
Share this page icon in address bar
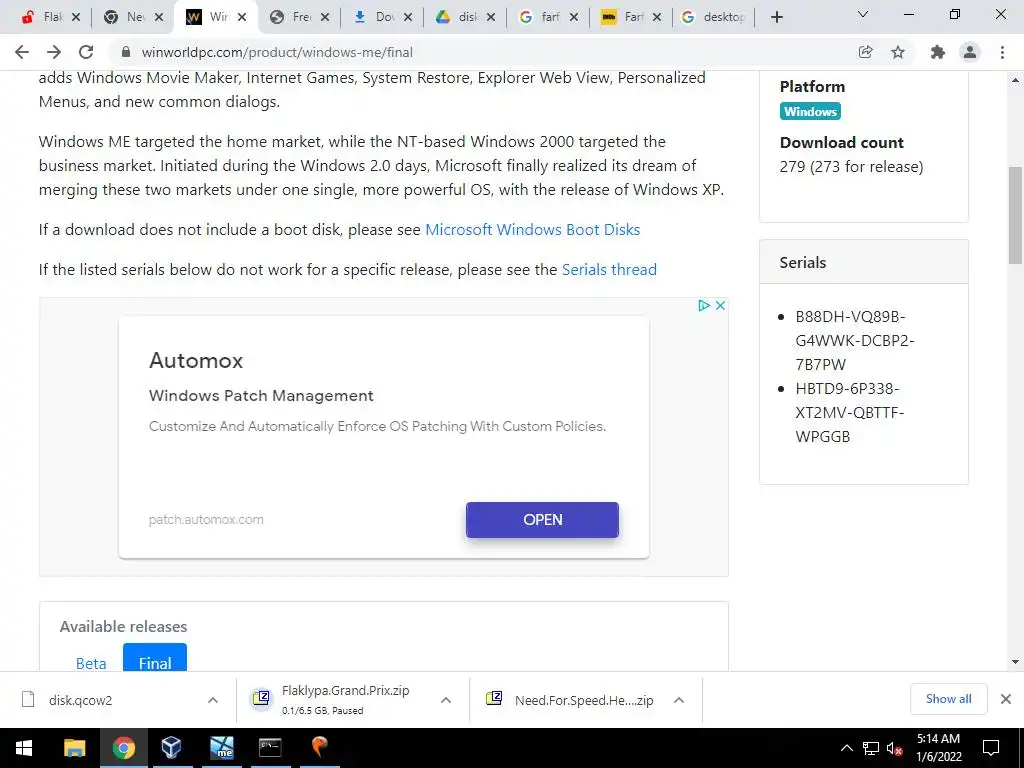pos(865,52)
